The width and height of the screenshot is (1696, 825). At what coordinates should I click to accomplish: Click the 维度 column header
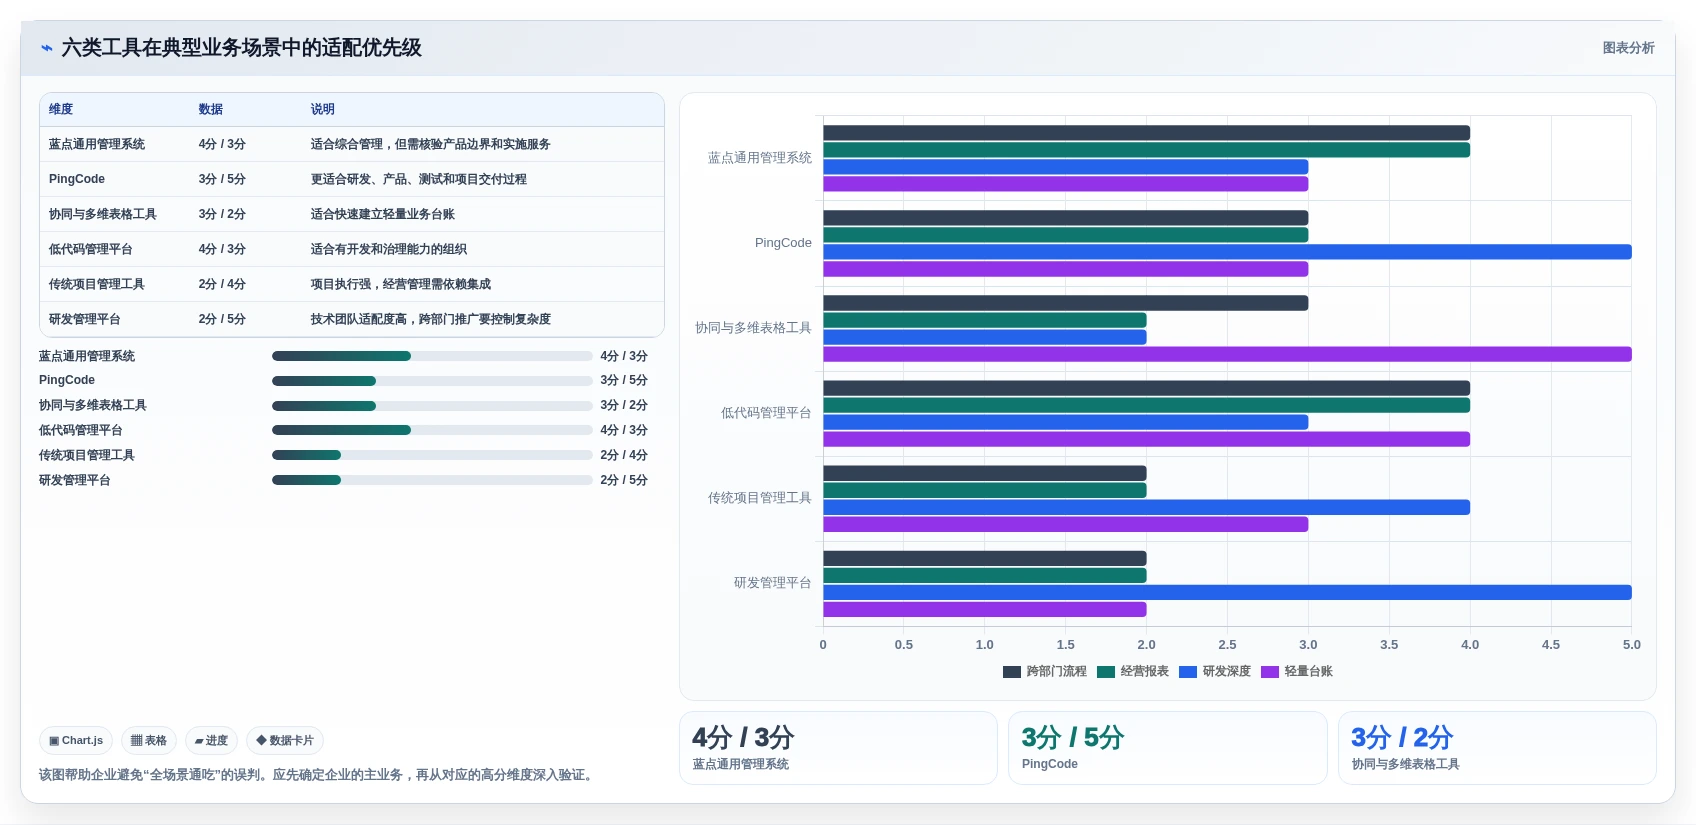coord(61,110)
